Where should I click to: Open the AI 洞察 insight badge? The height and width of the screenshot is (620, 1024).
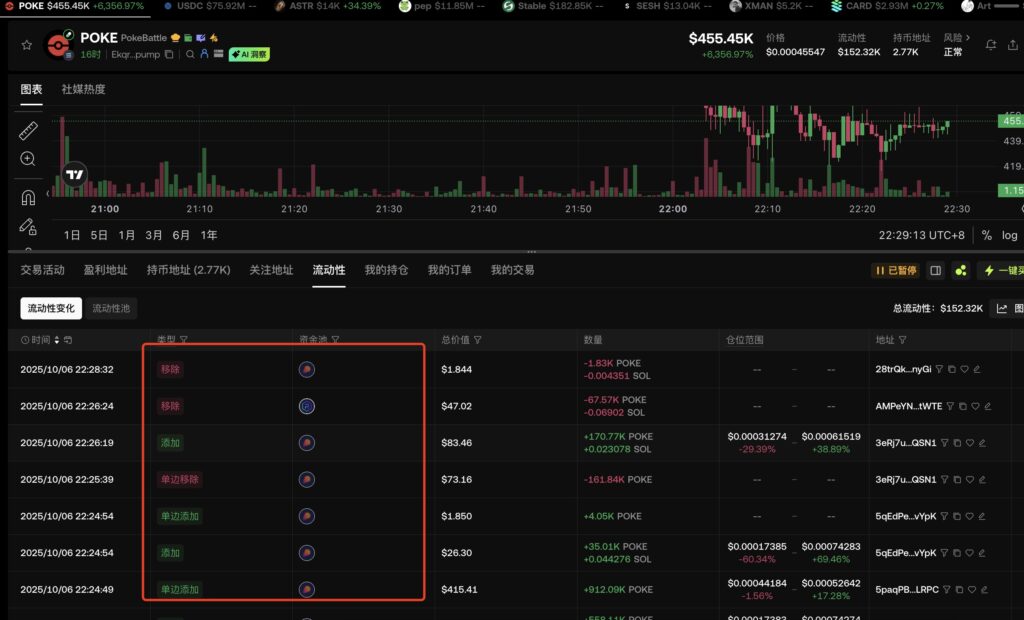[x=249, y=54]
